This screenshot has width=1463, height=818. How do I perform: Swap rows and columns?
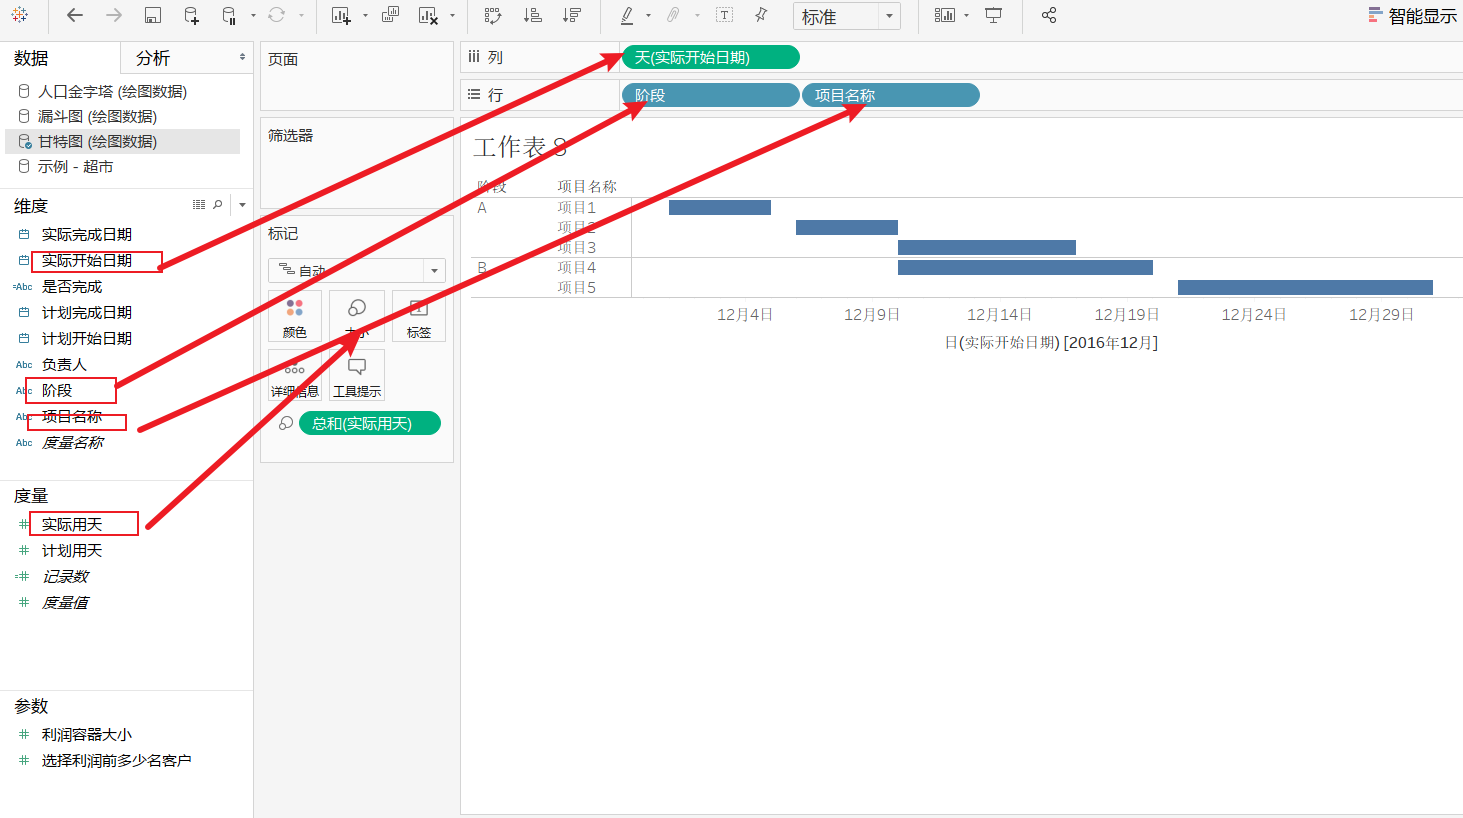coord(492,15)
